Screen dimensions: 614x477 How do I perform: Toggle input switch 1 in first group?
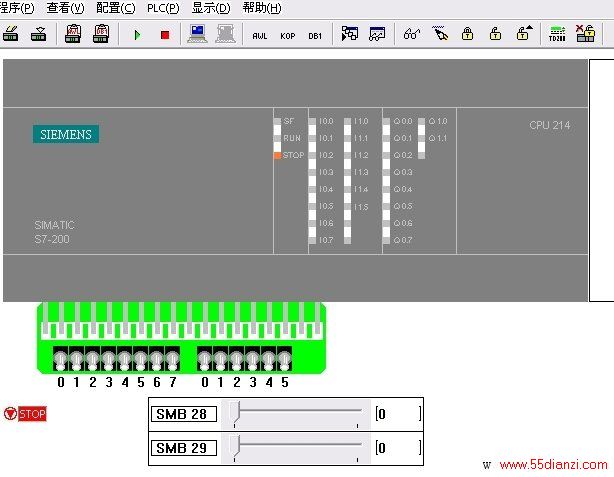pyautogui.click(x=76, y=359)
